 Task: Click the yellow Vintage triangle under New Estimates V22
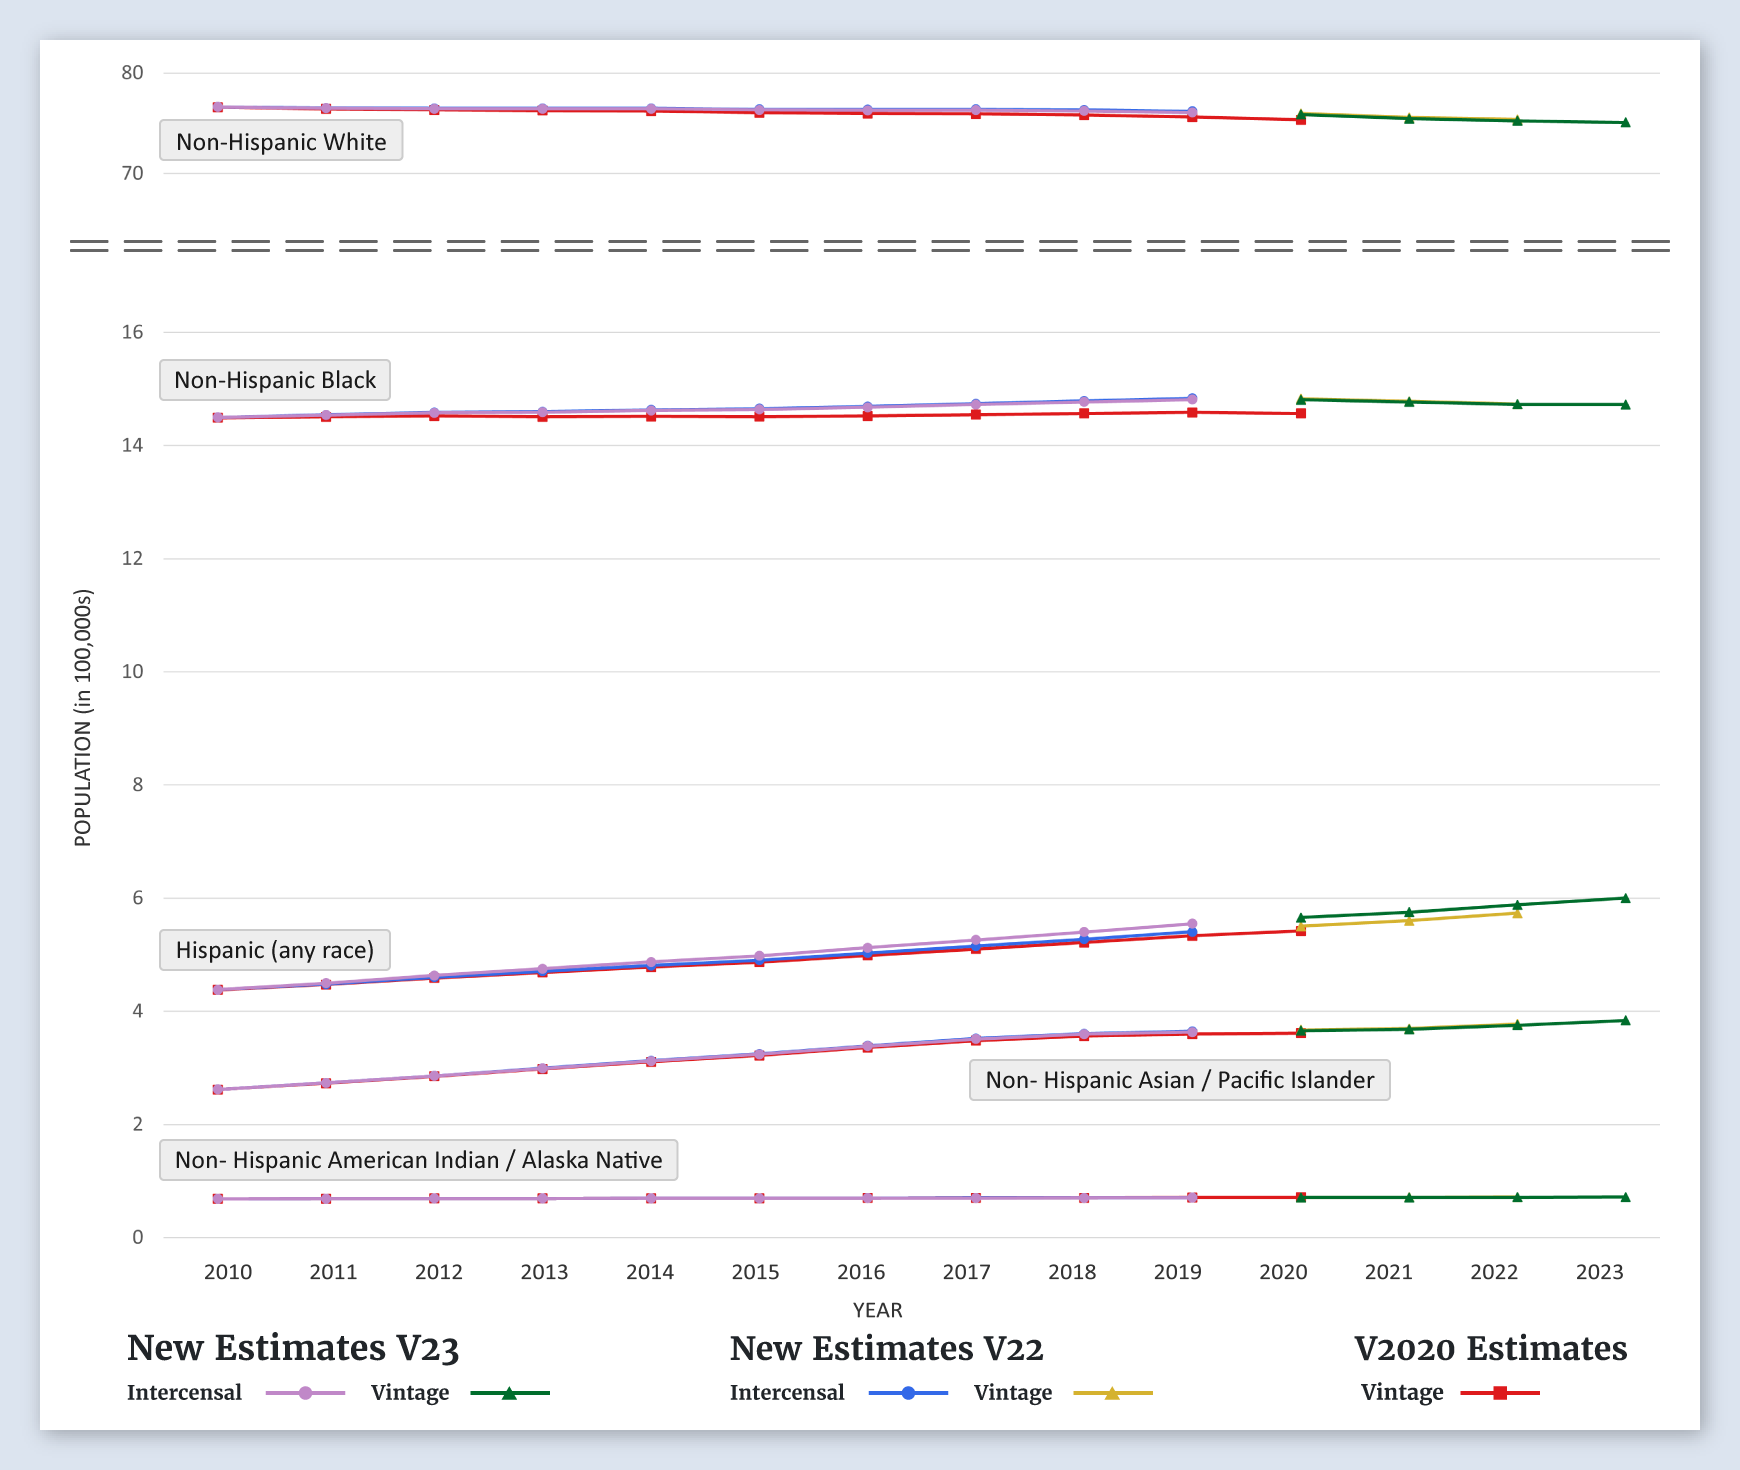tap(1112, 1393)
